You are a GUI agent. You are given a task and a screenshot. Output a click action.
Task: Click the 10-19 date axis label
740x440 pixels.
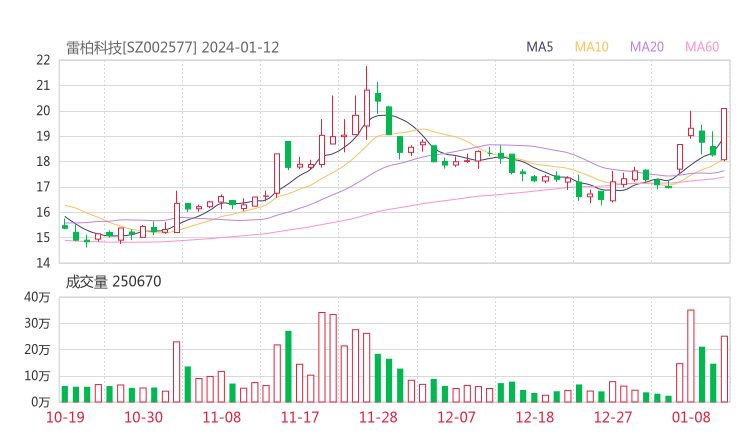coord(65,417)
